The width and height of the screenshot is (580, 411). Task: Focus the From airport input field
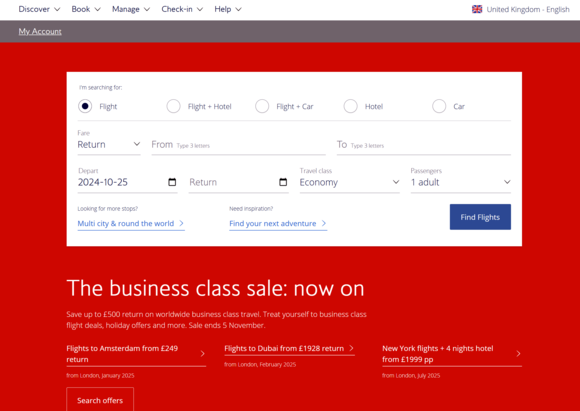click(238, 145)
